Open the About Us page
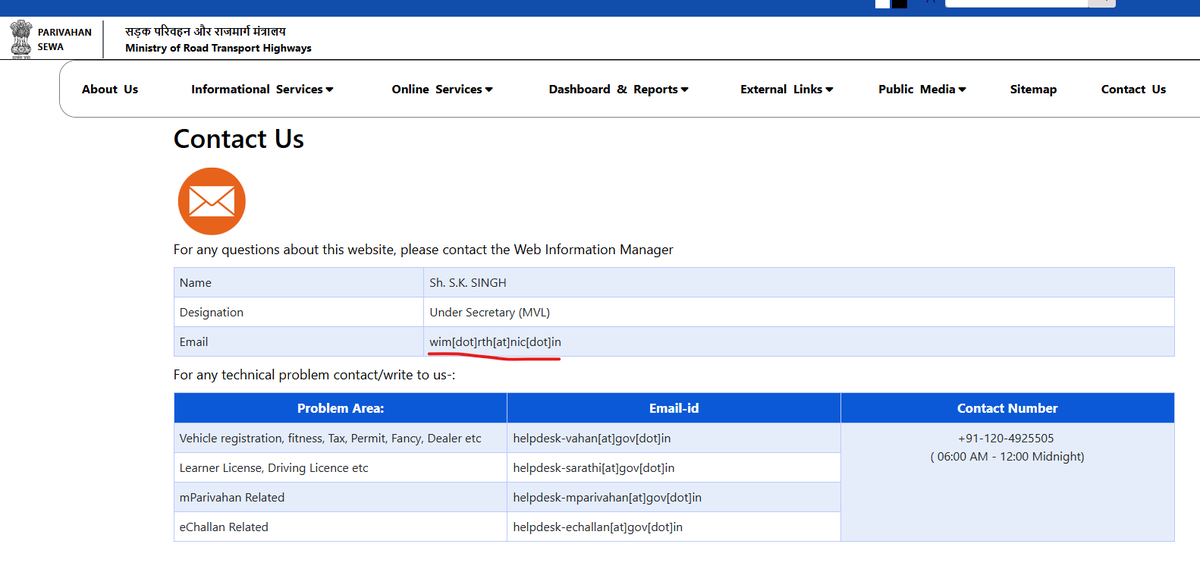 pyautogui.click(x=110, y=89)
